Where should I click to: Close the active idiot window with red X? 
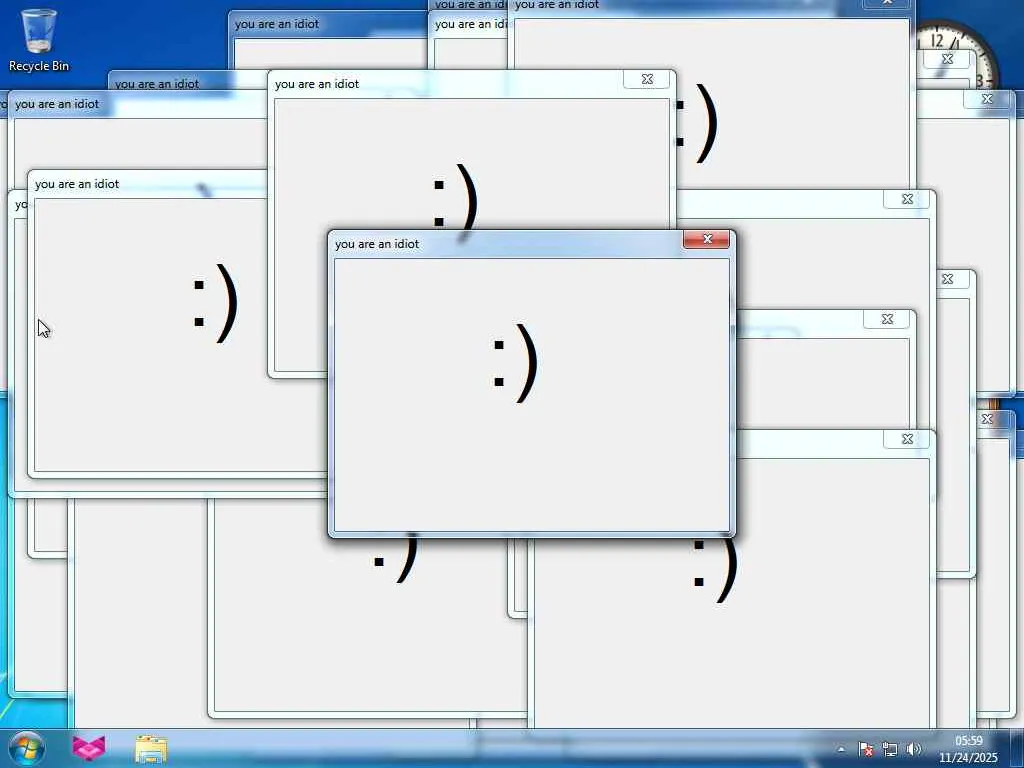707,239
